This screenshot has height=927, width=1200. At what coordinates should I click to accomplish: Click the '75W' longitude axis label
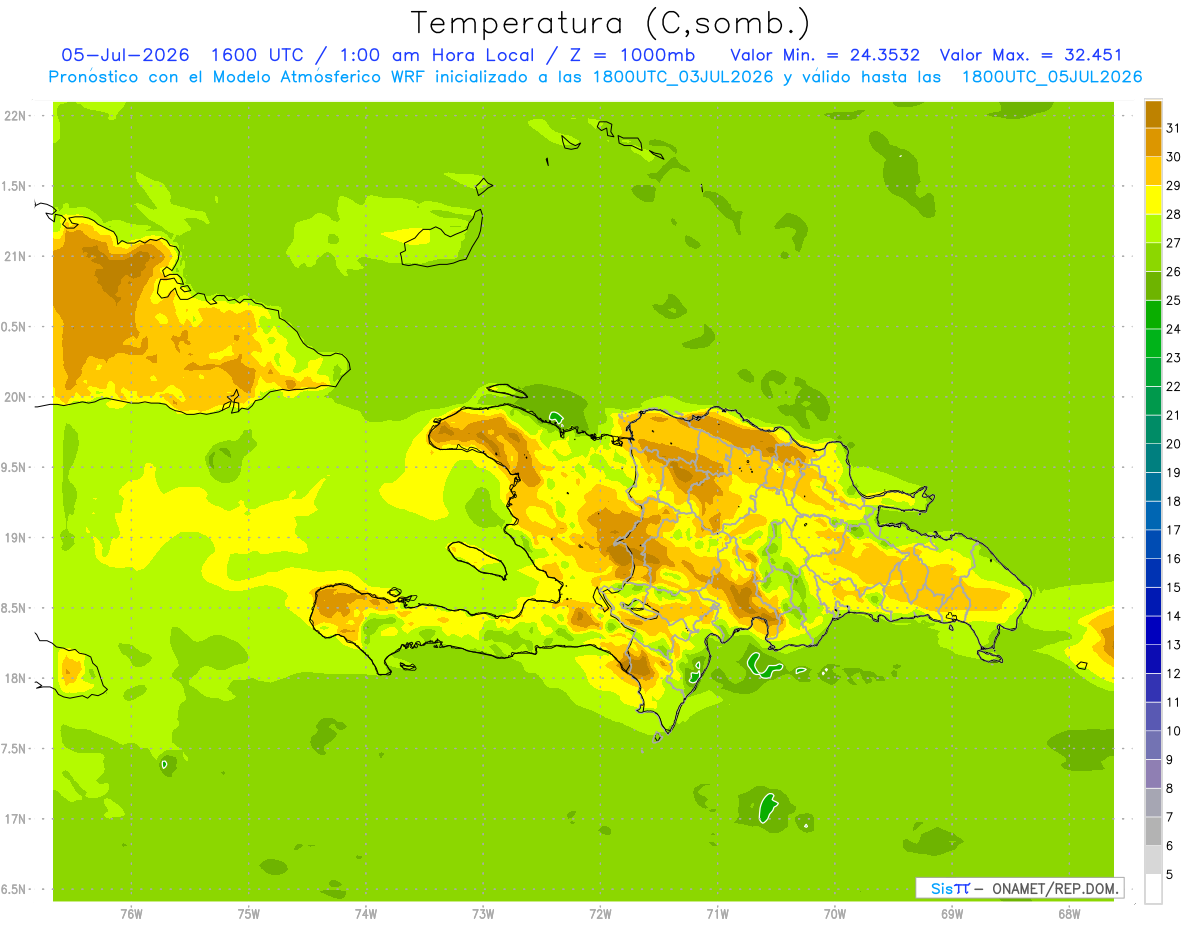click(x=249, y=913)
